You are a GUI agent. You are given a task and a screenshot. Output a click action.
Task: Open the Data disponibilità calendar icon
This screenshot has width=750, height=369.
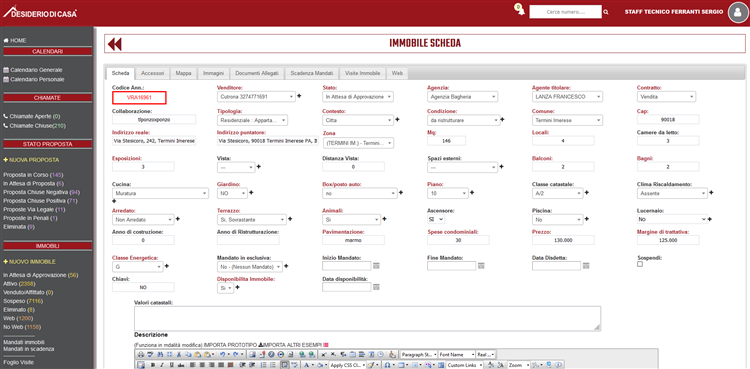376,287
